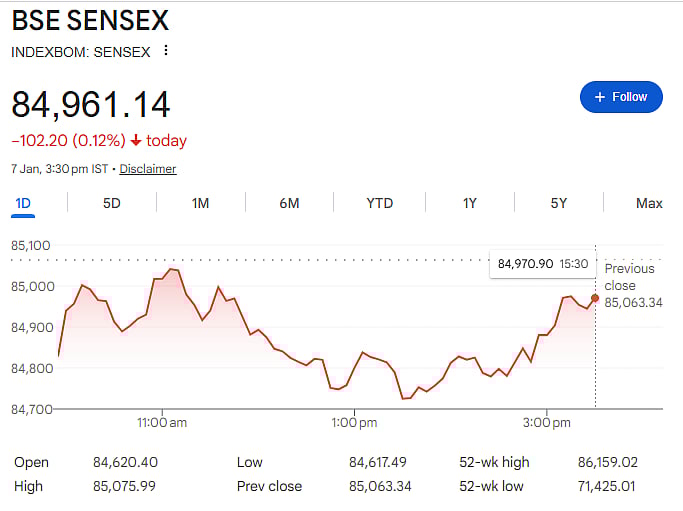Switch to the 1M chart tab
The image size is (683, 511).
pyautogui.click(x=200, y=203)
